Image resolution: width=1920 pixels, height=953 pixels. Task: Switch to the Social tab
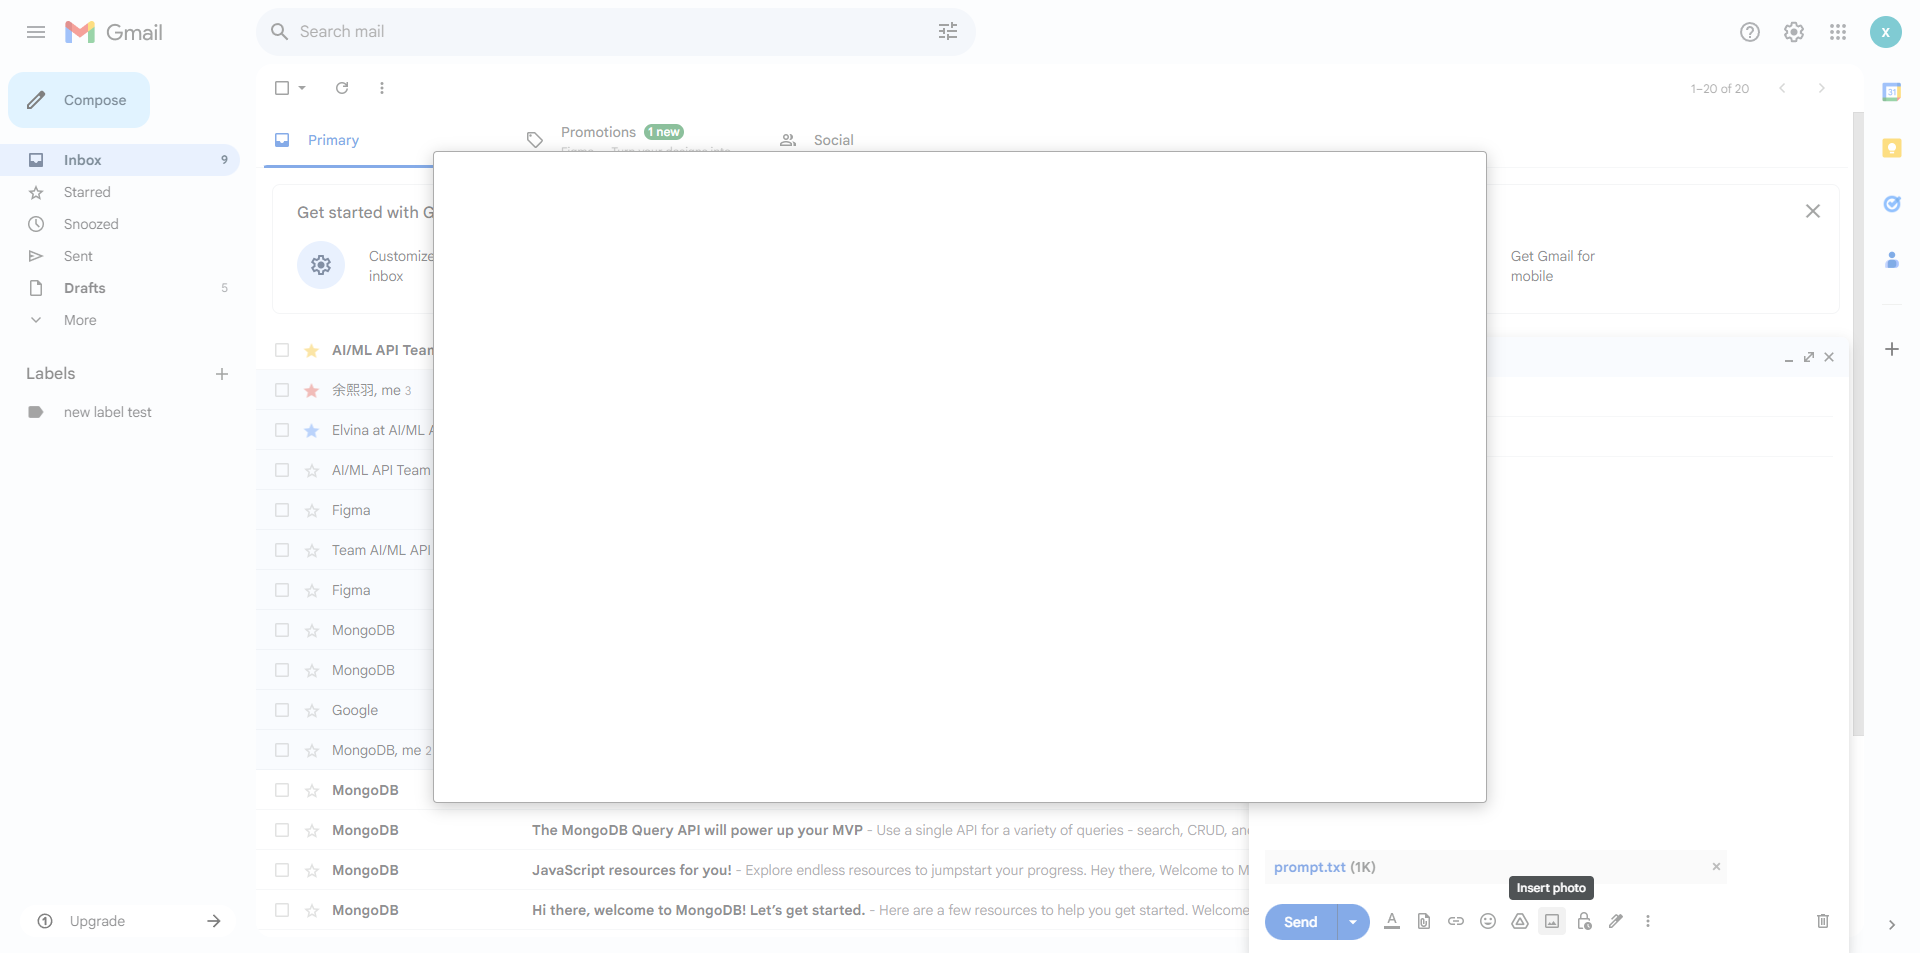click(833, 140)
